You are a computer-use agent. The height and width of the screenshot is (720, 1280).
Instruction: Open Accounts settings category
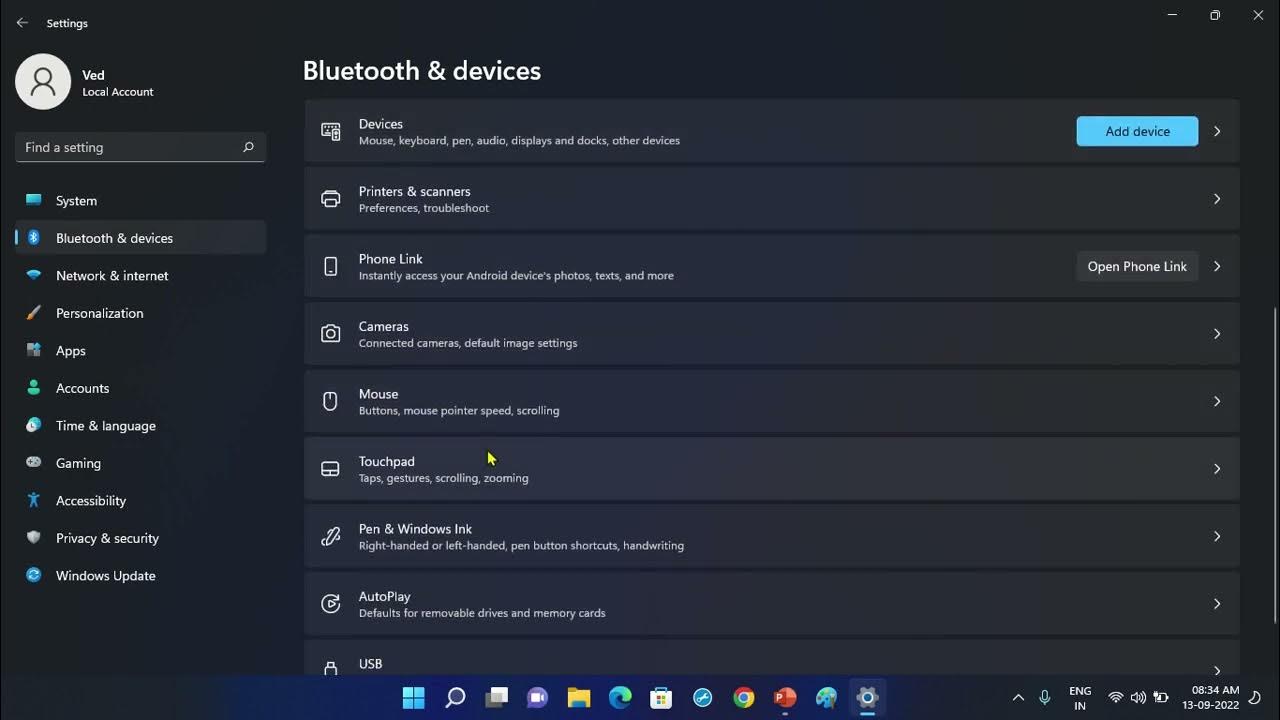(x=140, y=388)
